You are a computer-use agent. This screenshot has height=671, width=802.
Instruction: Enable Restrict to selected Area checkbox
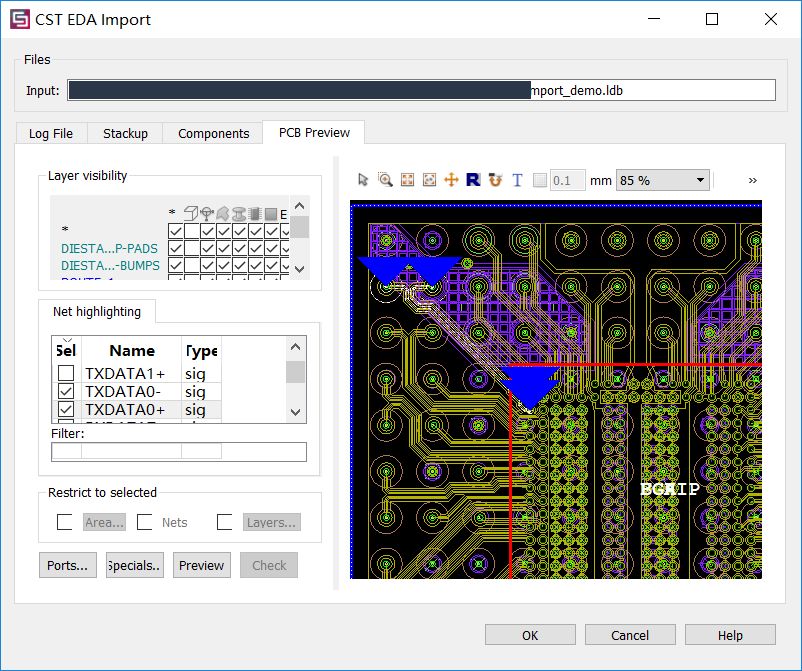click(64, 522)
